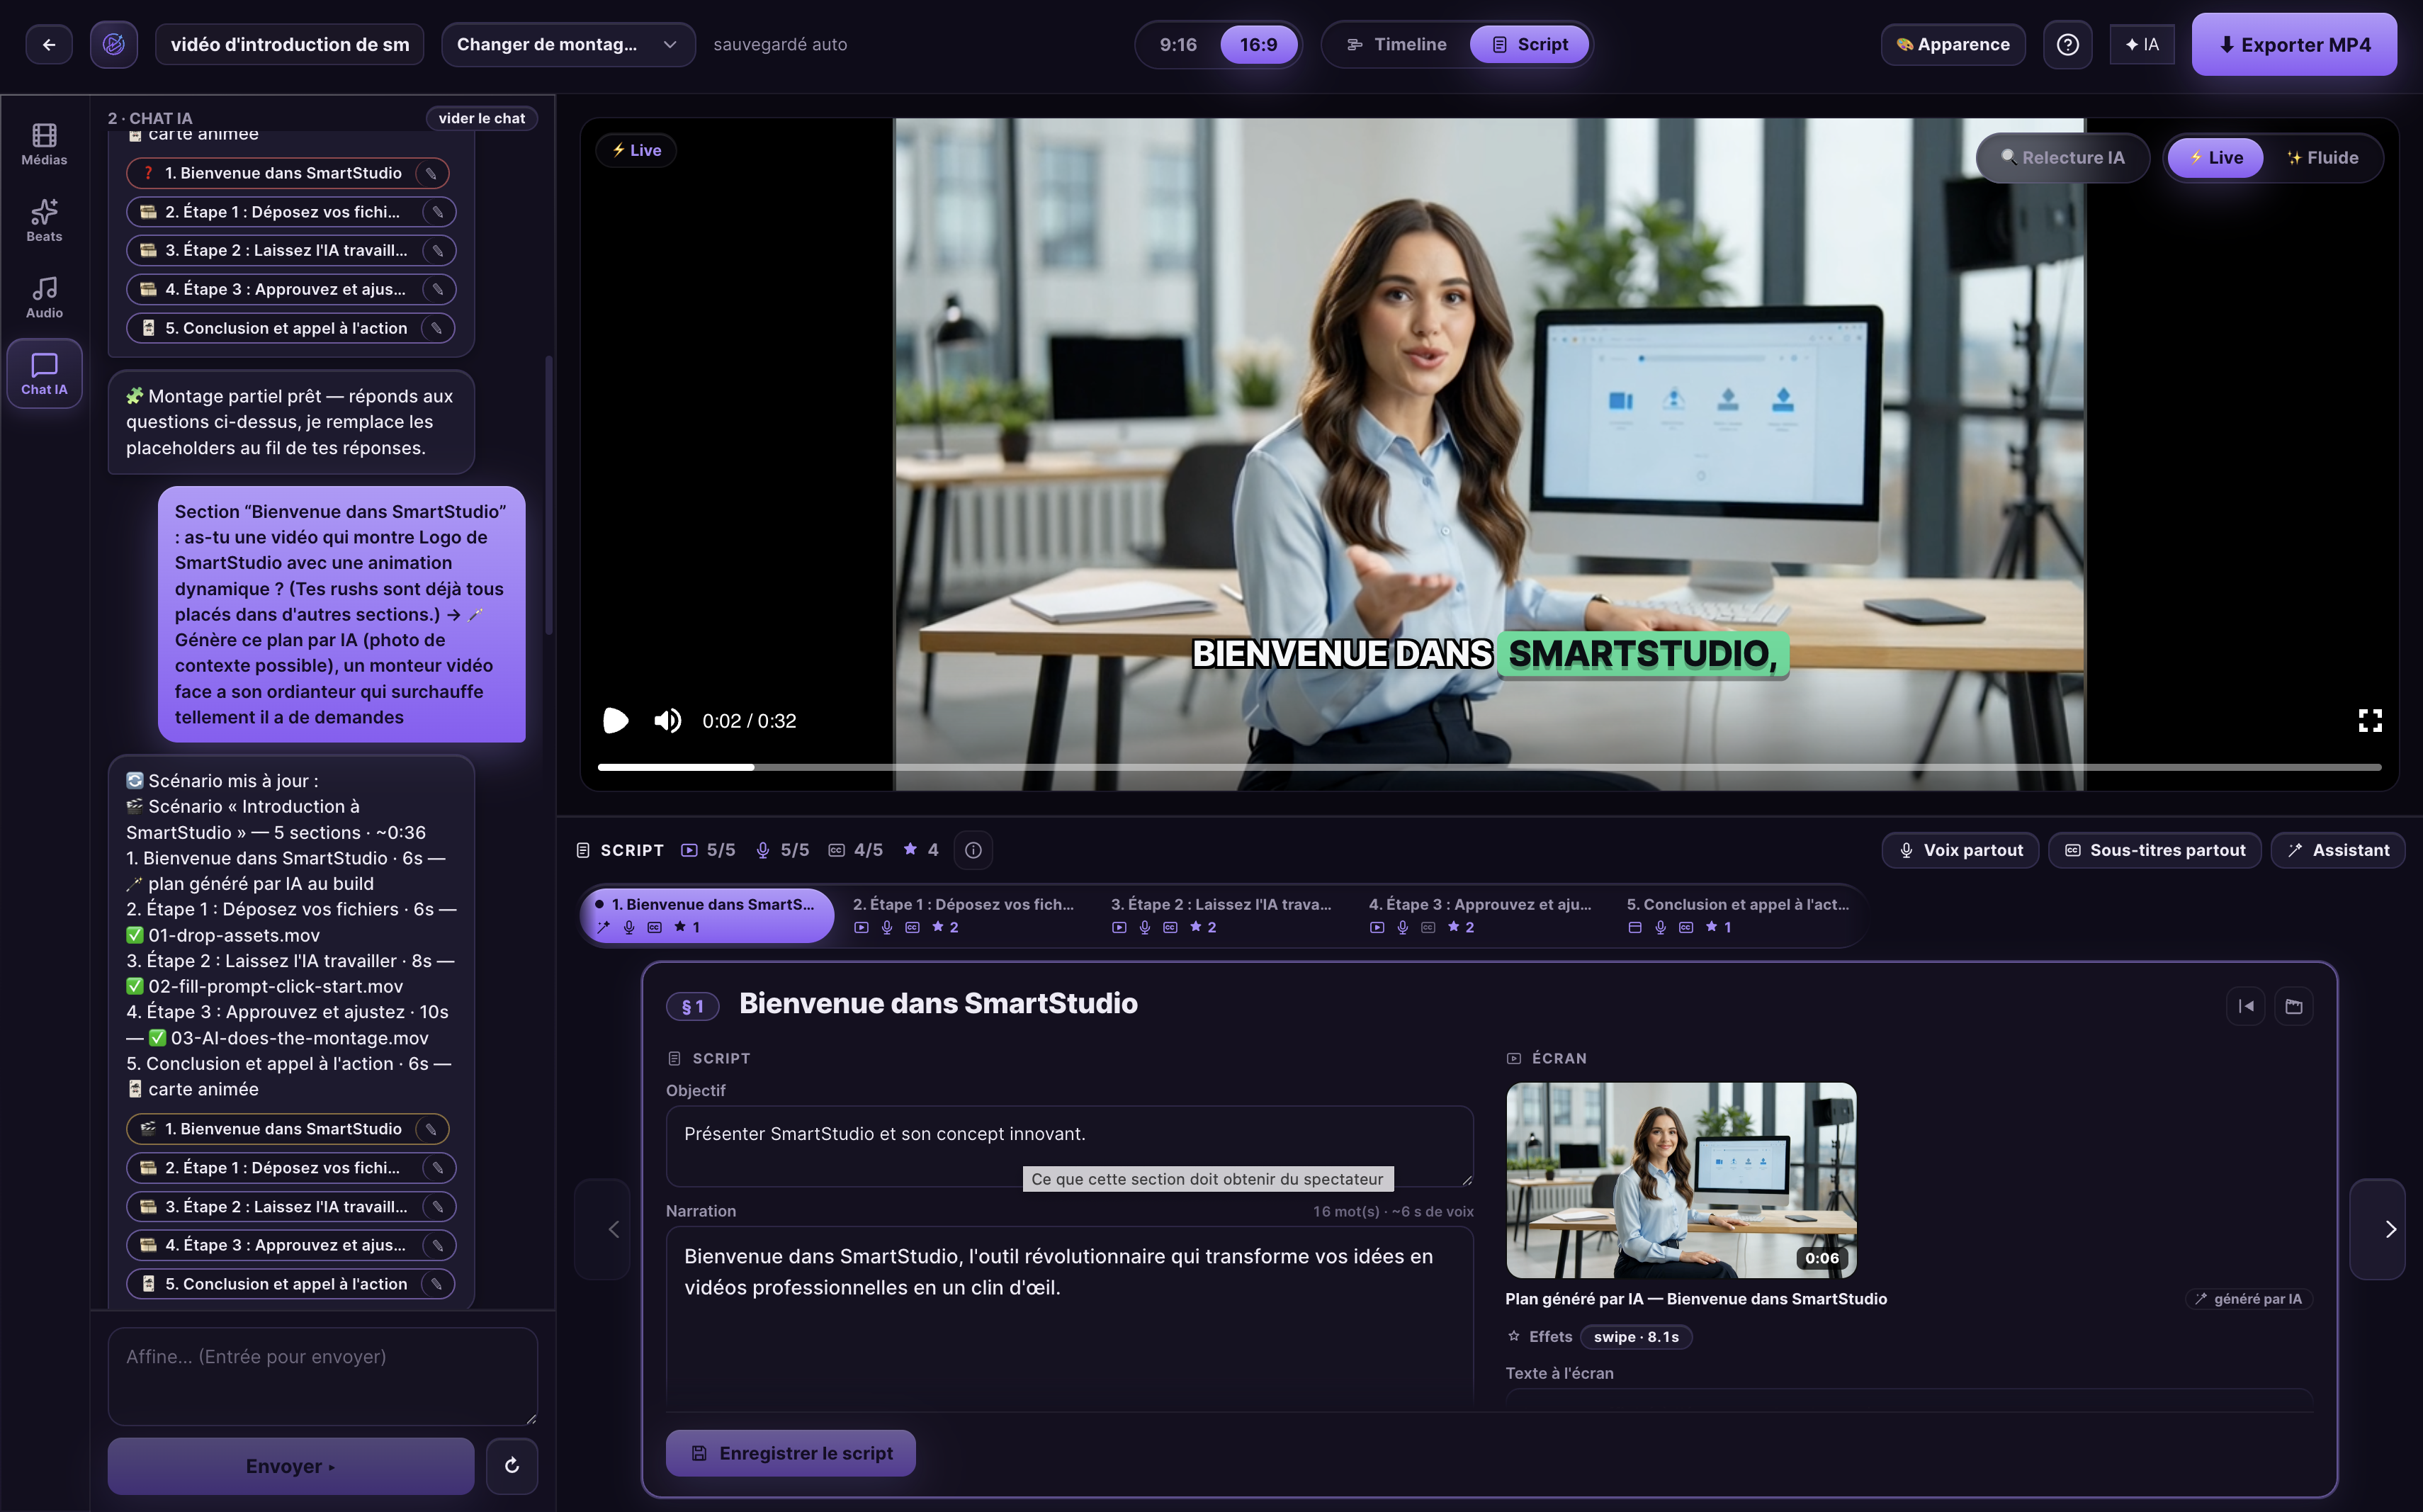Seek on the video progress bar
Viewport: 2423px width, 1512px height.
pyautogui.click(x=1489, y=767)
